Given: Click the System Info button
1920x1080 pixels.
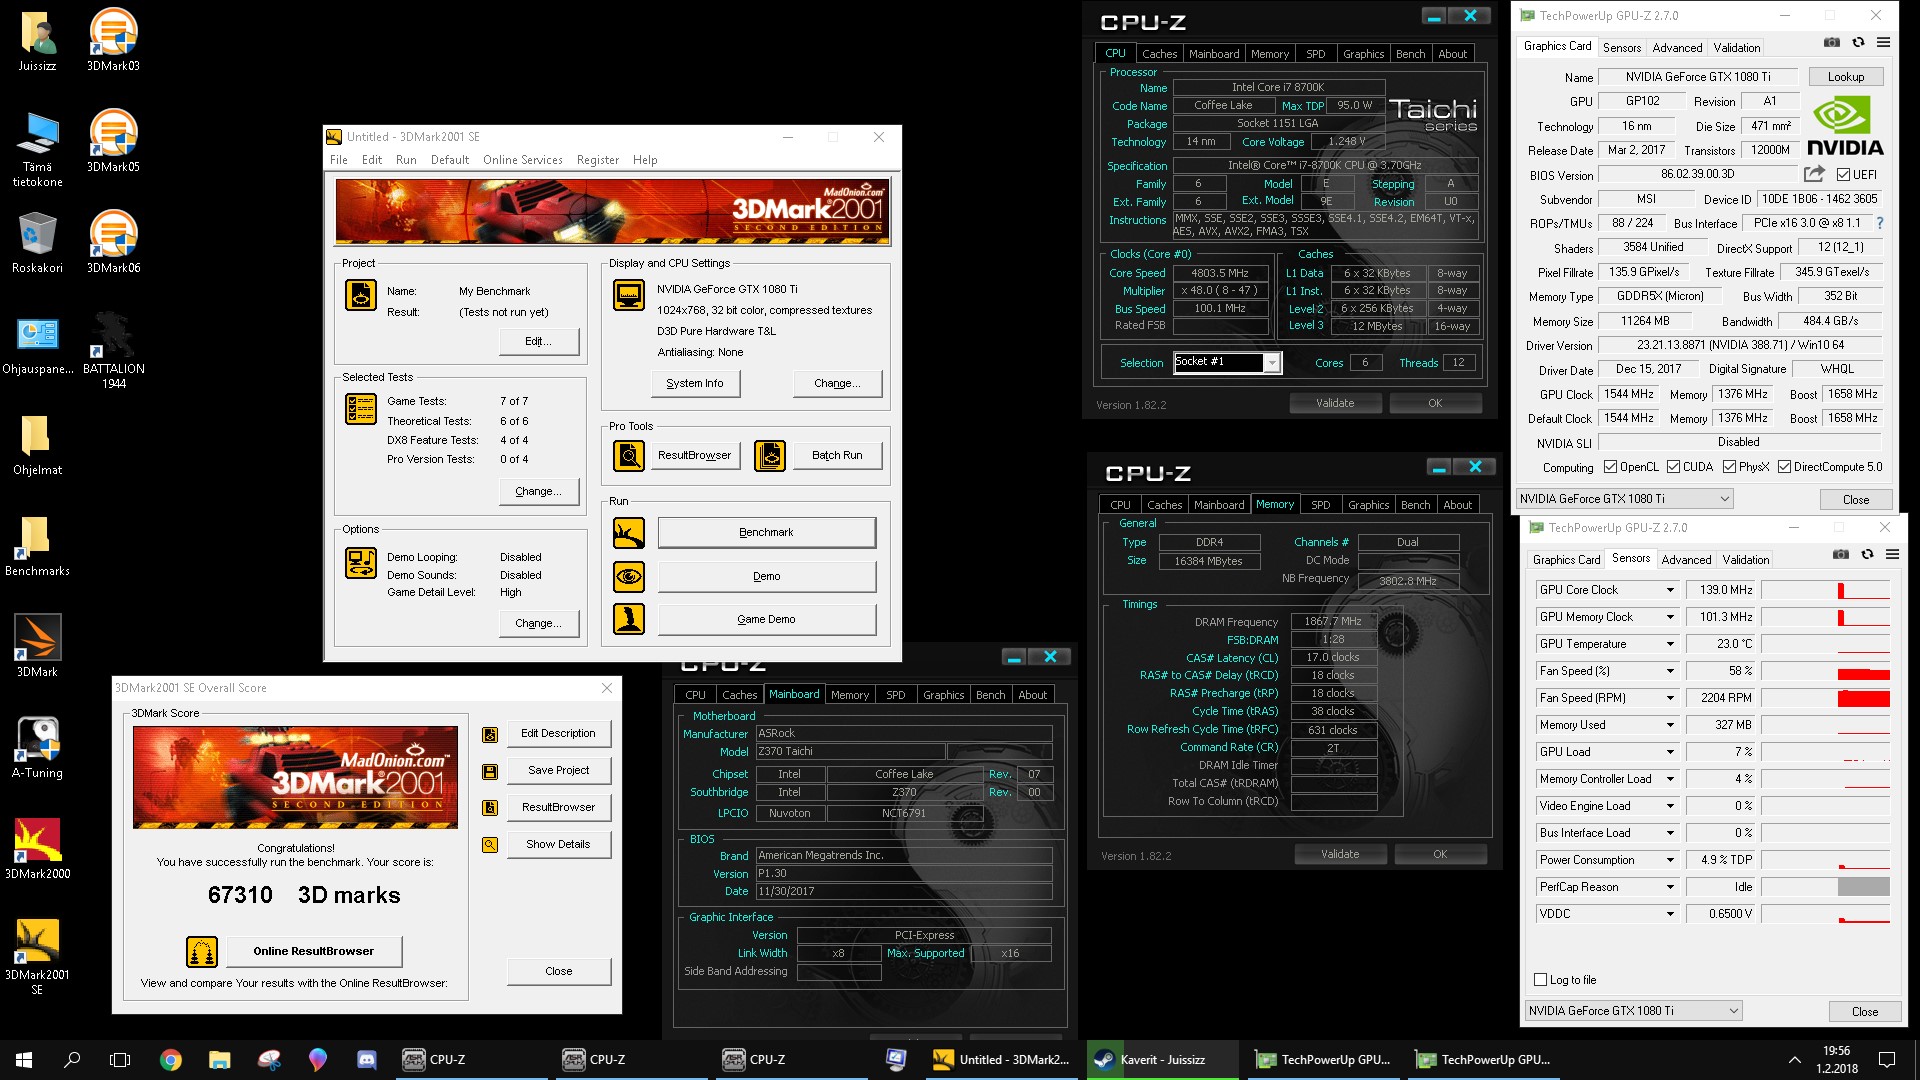Looking at the screenshot, I should coord(695,383).
